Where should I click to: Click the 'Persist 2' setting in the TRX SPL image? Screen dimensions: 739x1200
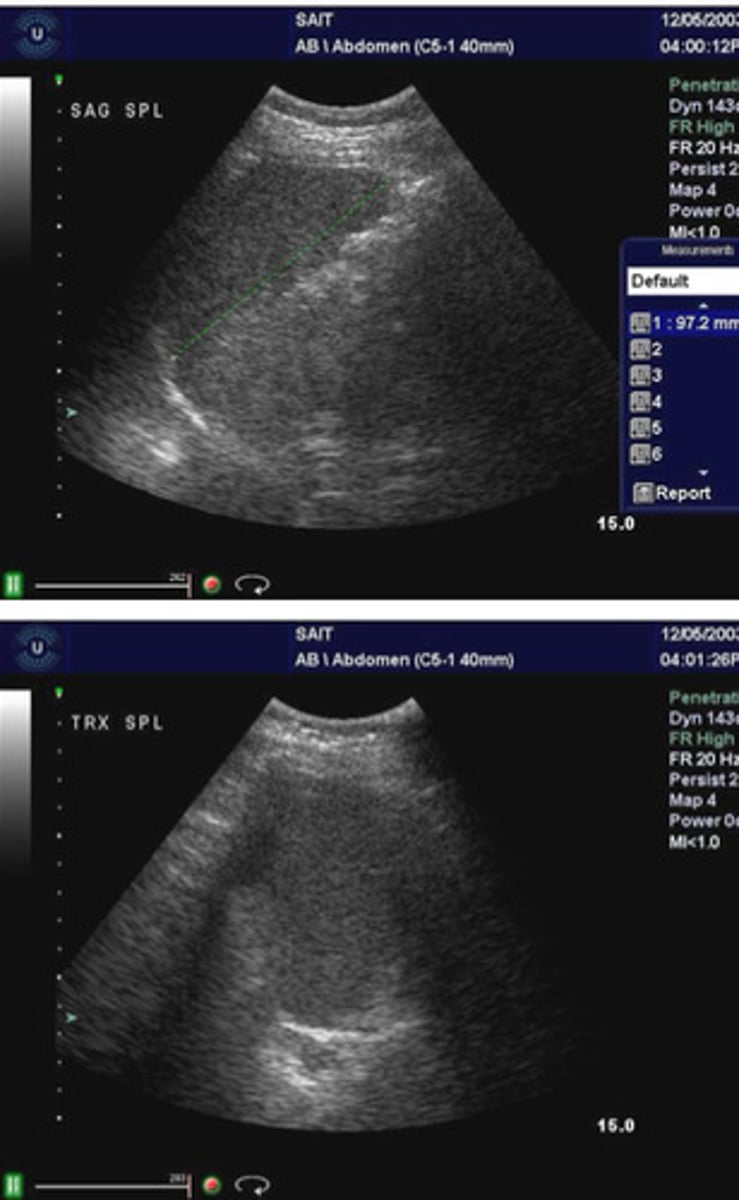(703, 780)
